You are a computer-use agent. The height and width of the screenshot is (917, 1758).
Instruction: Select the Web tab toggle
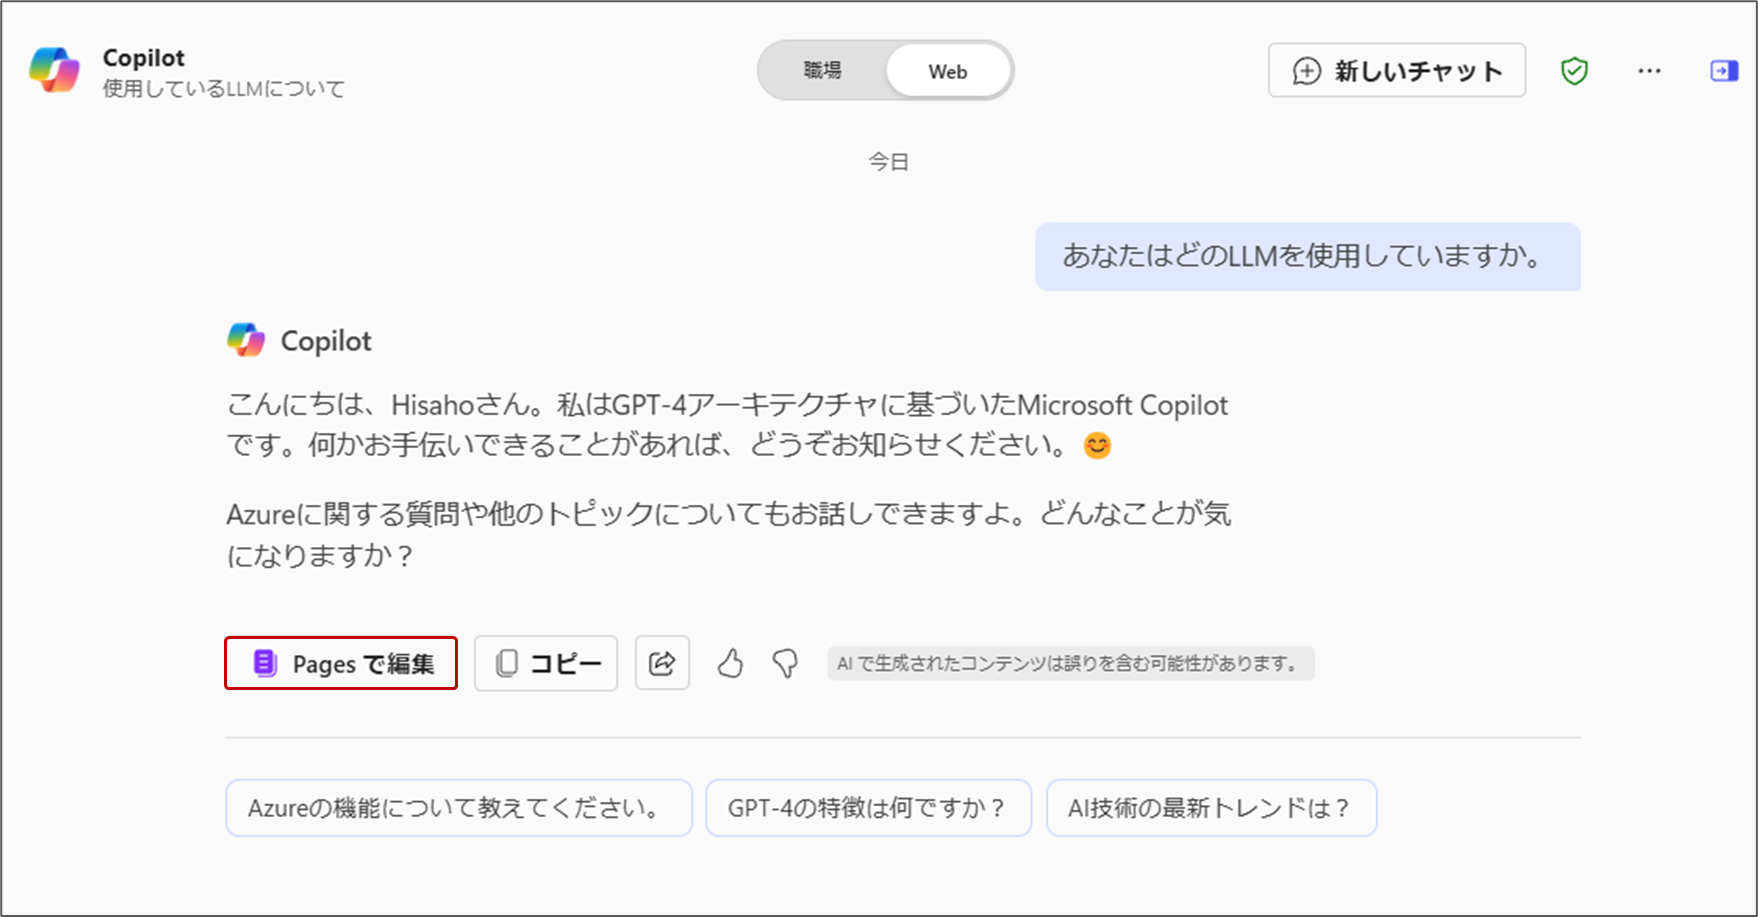[x=948, y=71]
